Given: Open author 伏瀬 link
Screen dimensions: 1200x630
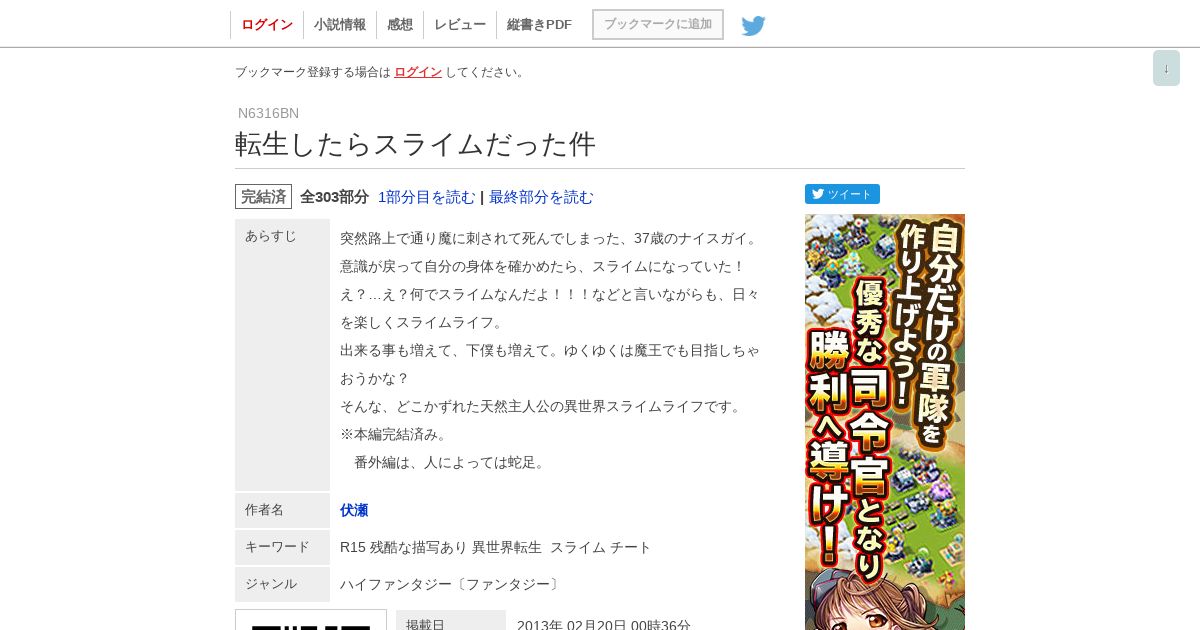Looking at the screenshot, I should click(354, 510).
